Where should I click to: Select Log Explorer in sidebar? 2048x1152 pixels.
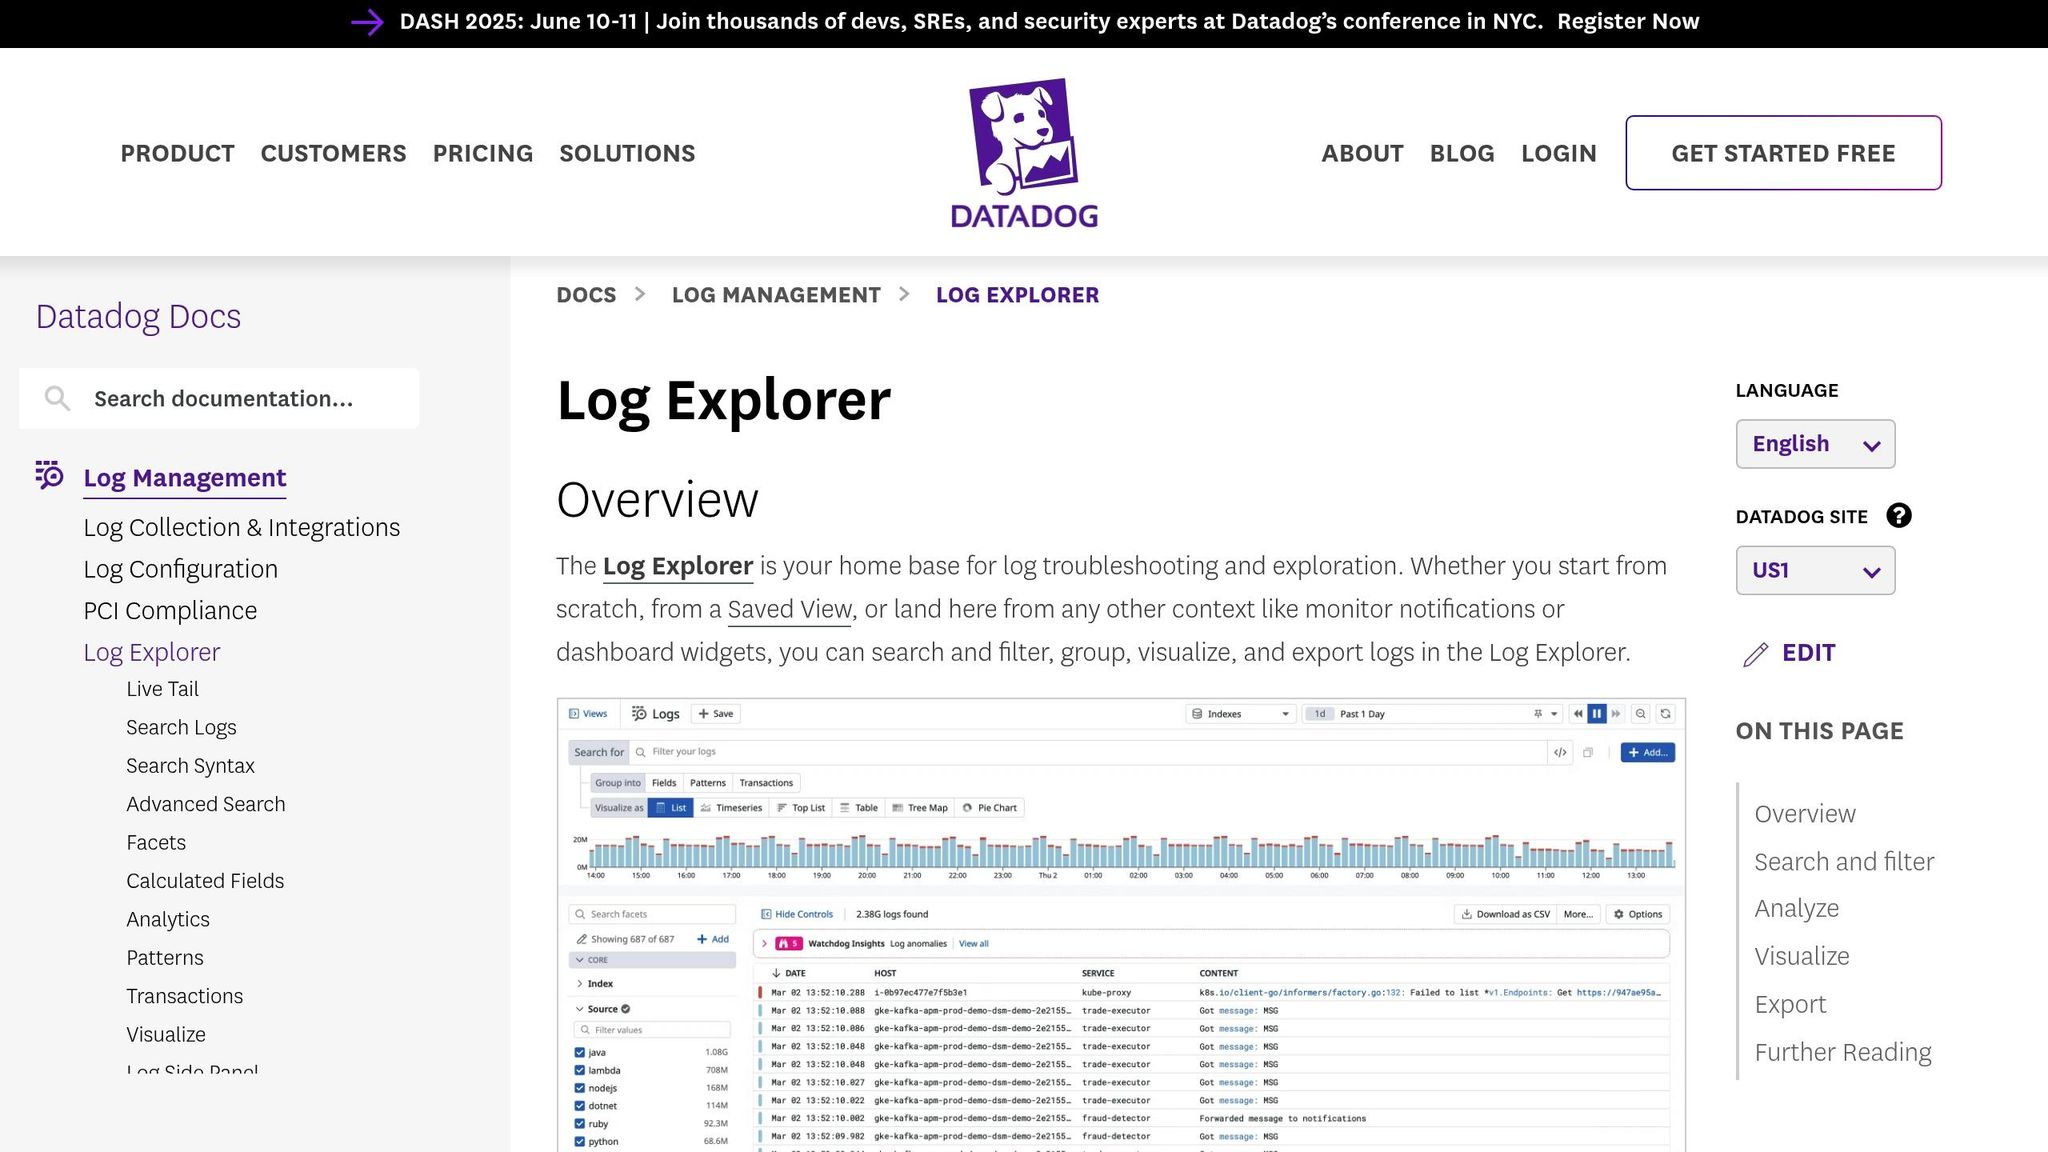tap(152, 652)
